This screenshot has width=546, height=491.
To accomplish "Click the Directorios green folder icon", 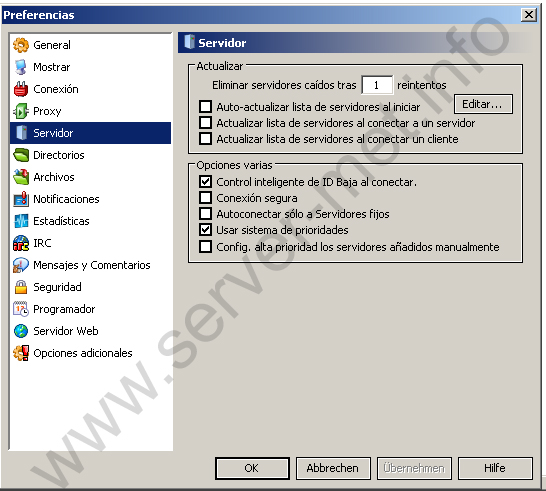I will tap(21, 155).
